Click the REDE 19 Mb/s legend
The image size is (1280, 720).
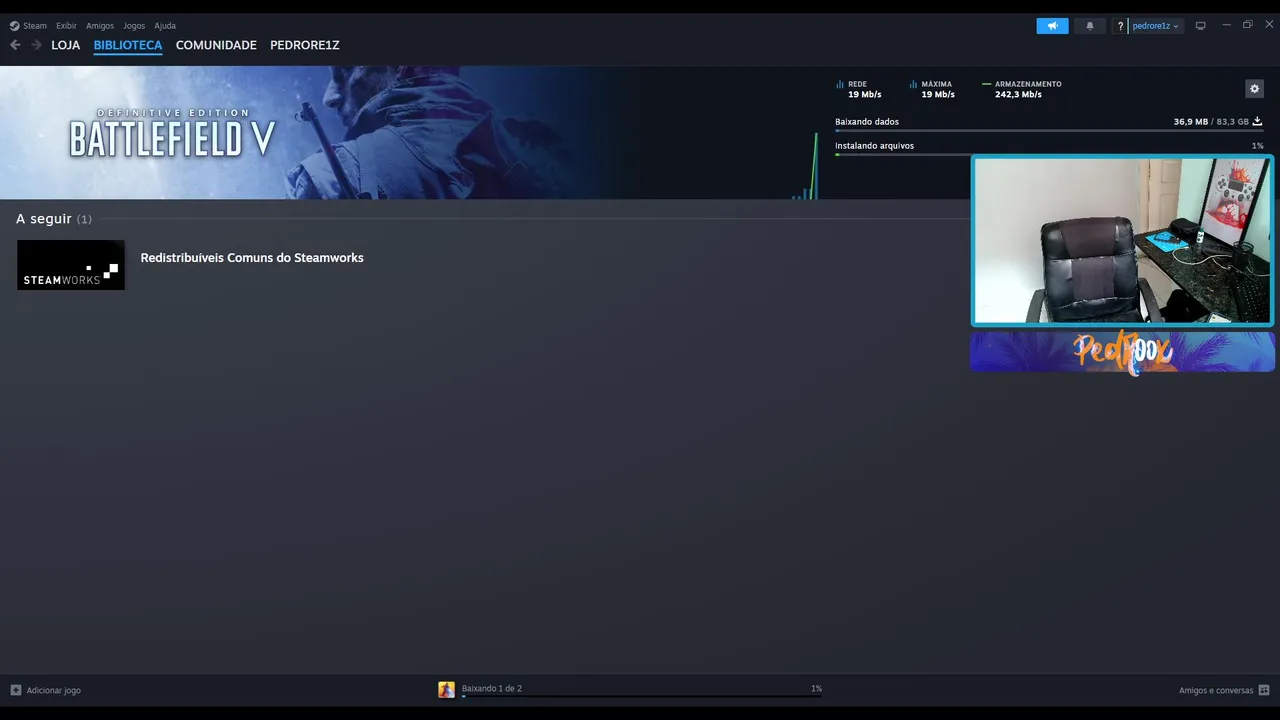tap(859, 89)
